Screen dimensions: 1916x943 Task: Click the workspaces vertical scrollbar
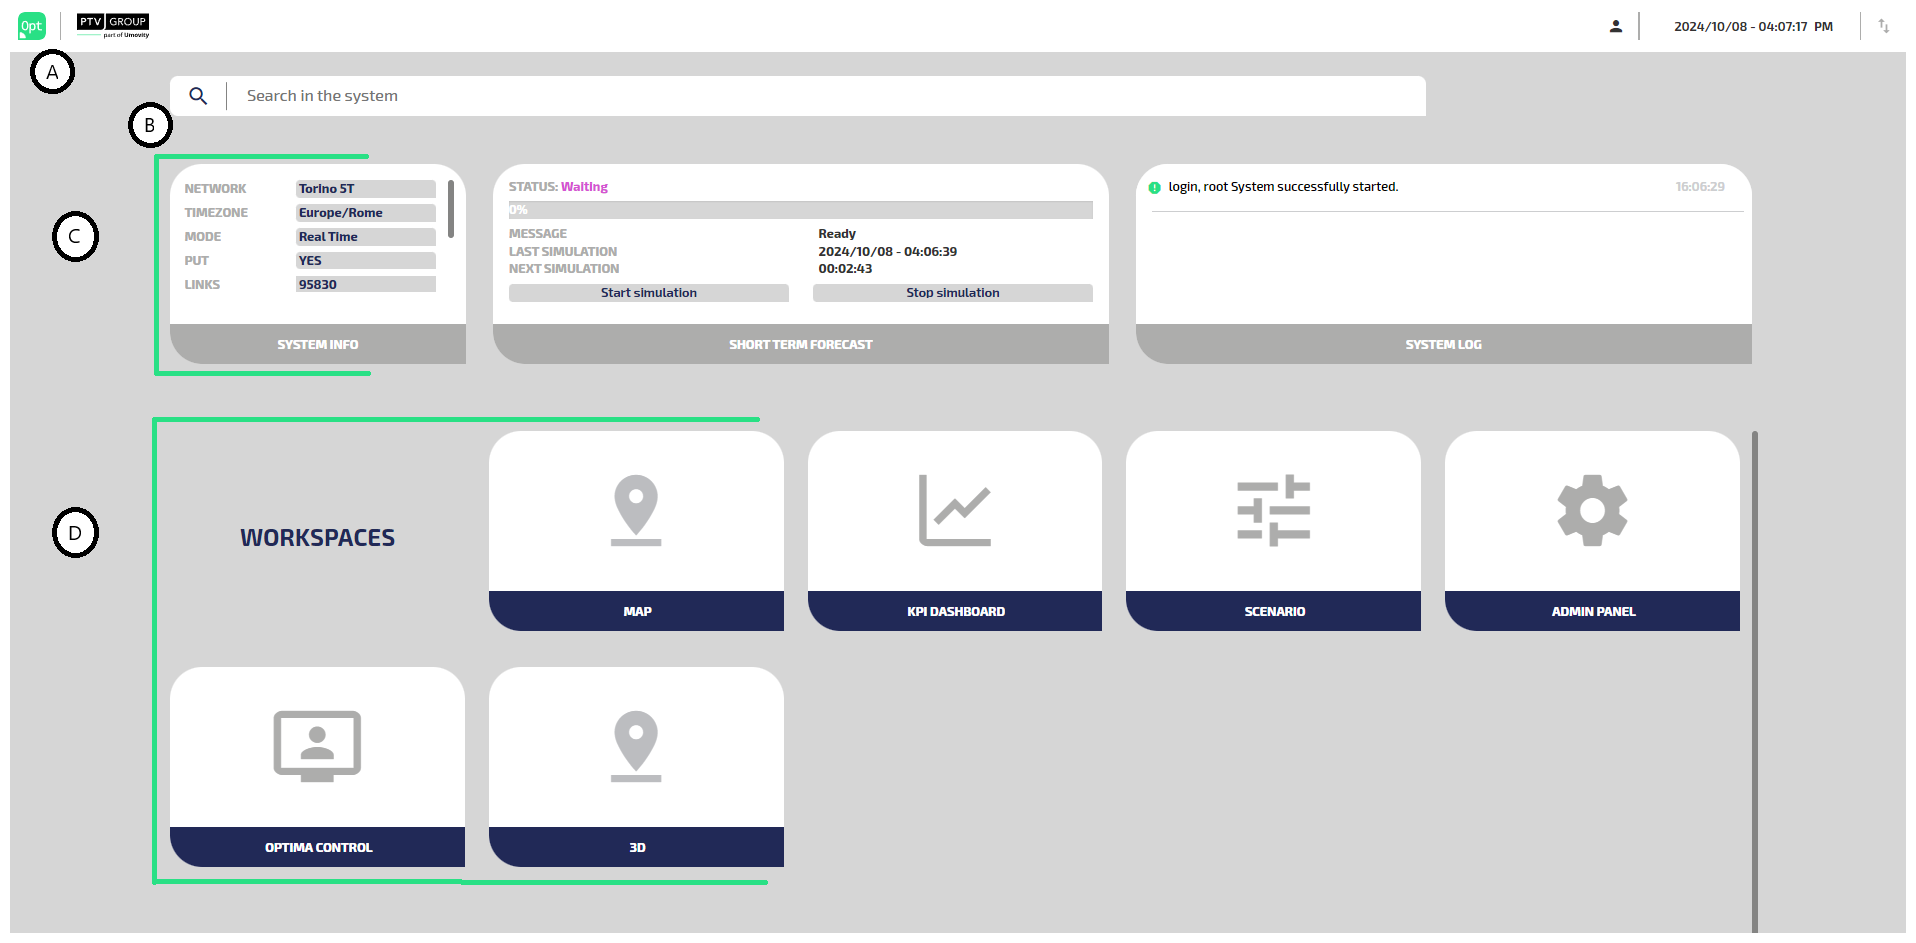1754,680
